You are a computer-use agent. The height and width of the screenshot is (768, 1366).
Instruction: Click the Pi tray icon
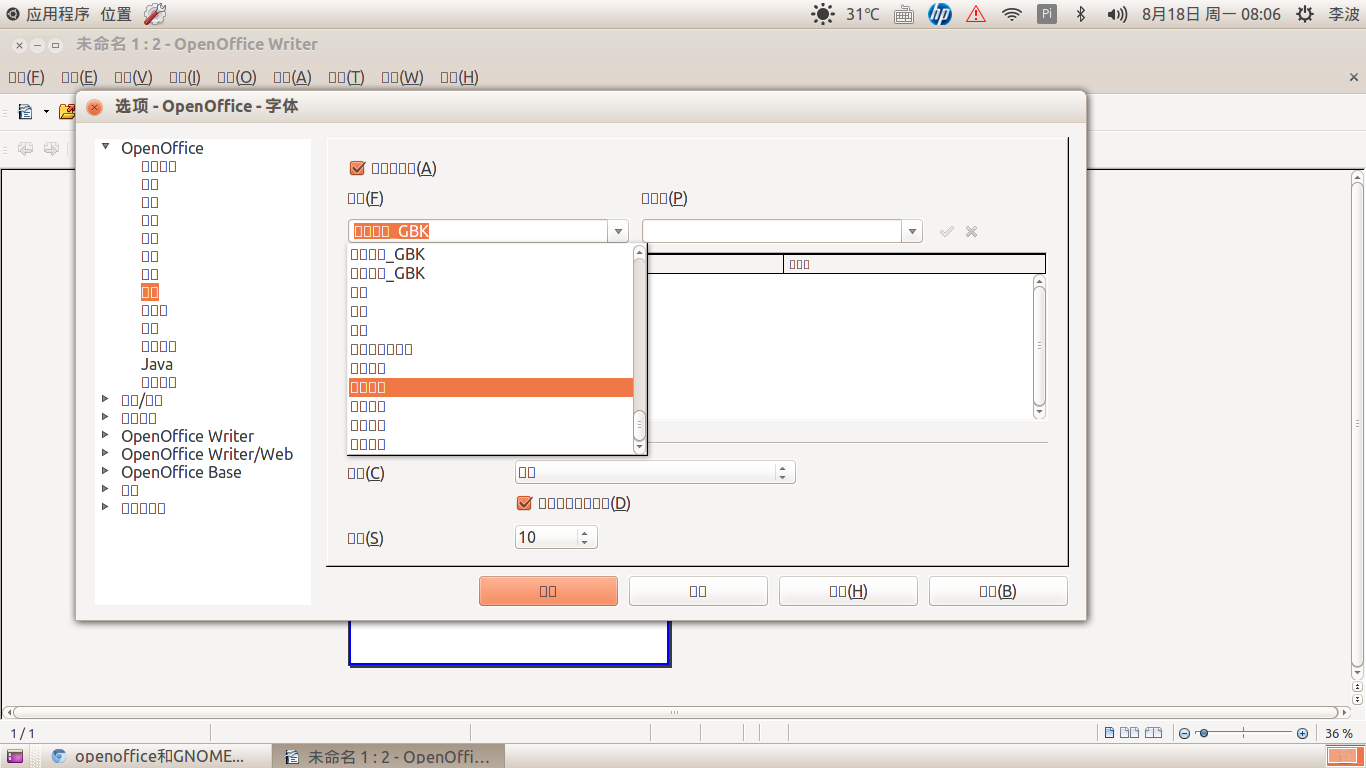tap(1046, 14)
